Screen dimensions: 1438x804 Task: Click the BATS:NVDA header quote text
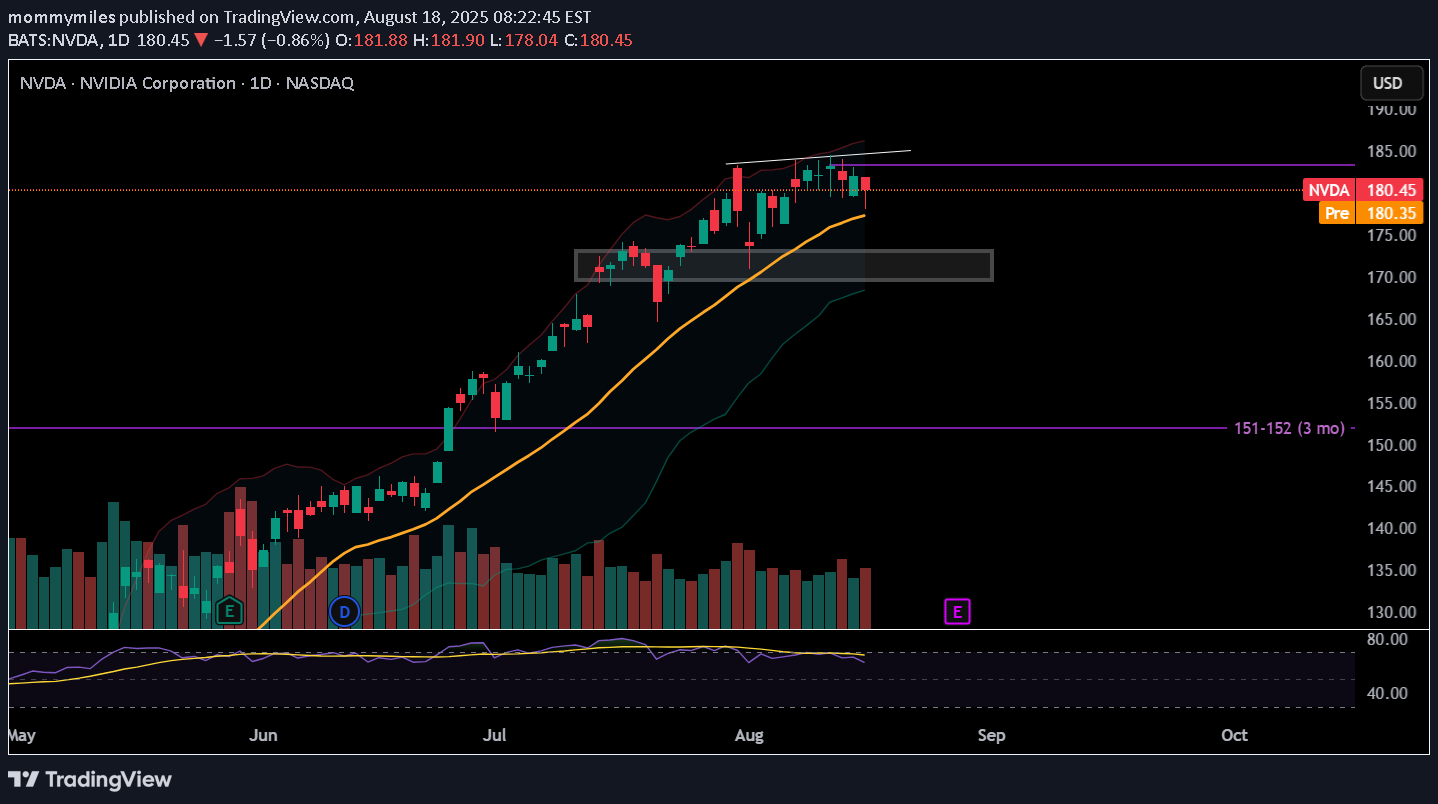[x=320, y=40]
